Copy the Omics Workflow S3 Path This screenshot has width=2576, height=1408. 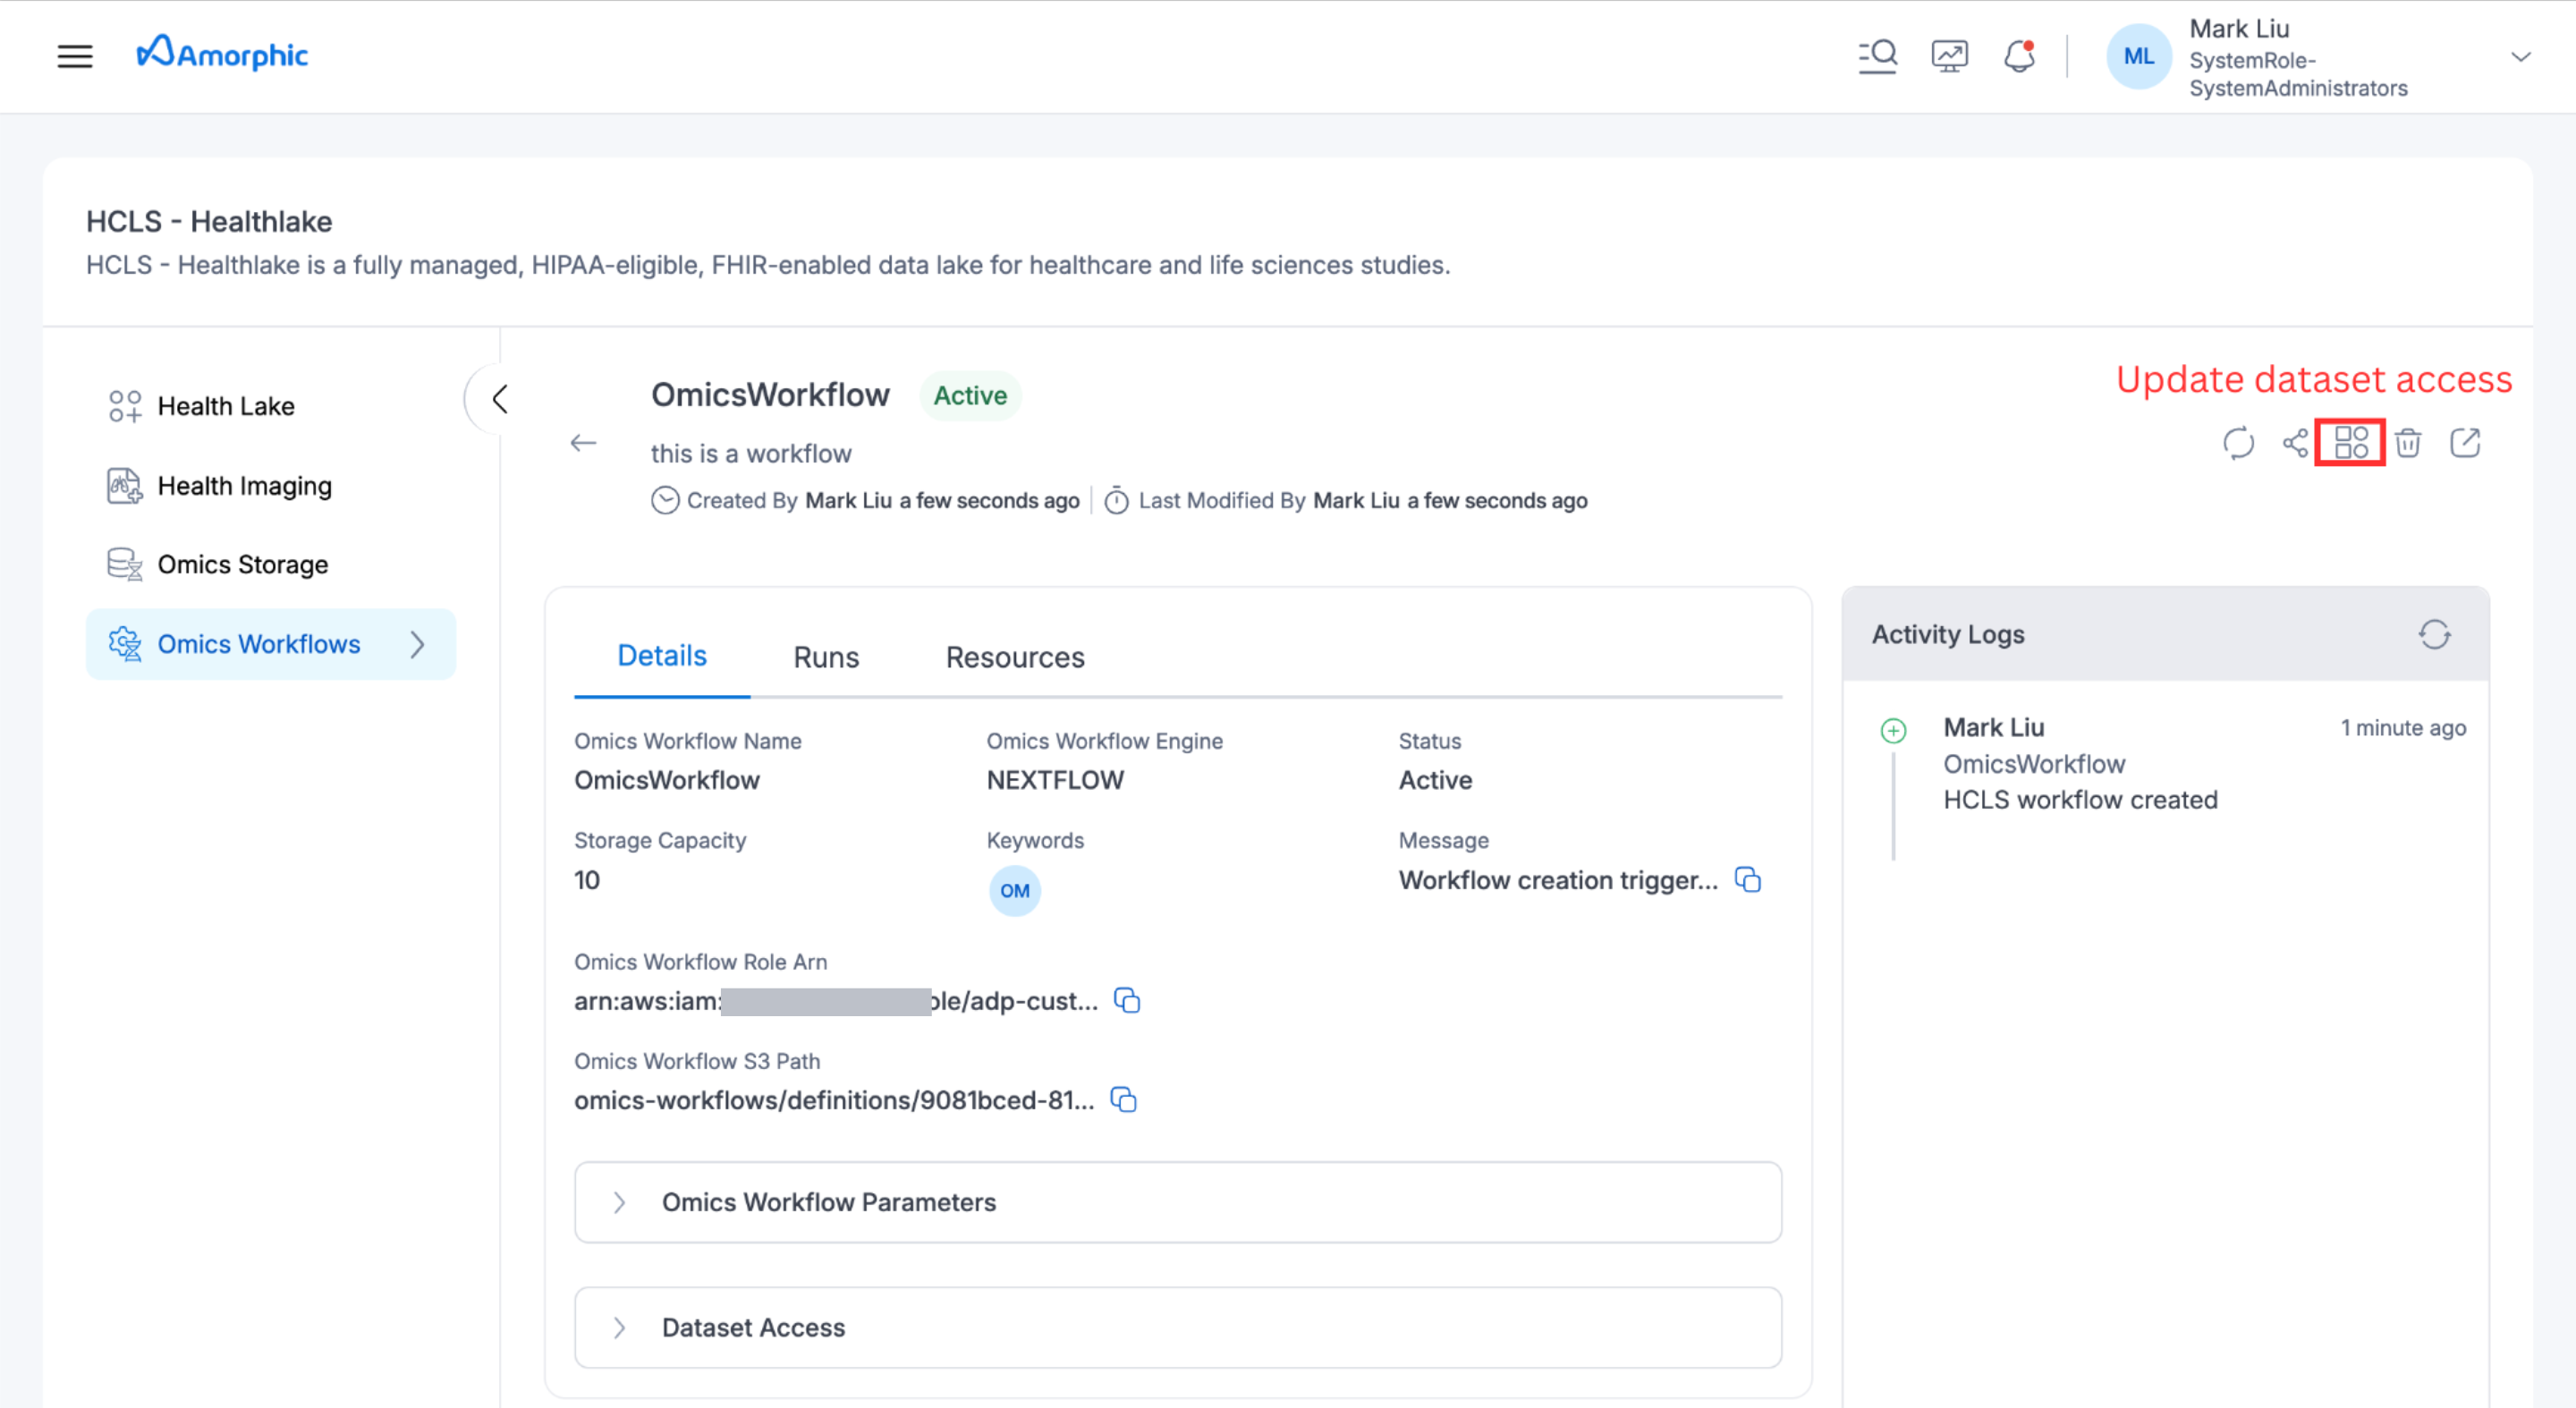pyautogui.click(x=1123, y=1100)
